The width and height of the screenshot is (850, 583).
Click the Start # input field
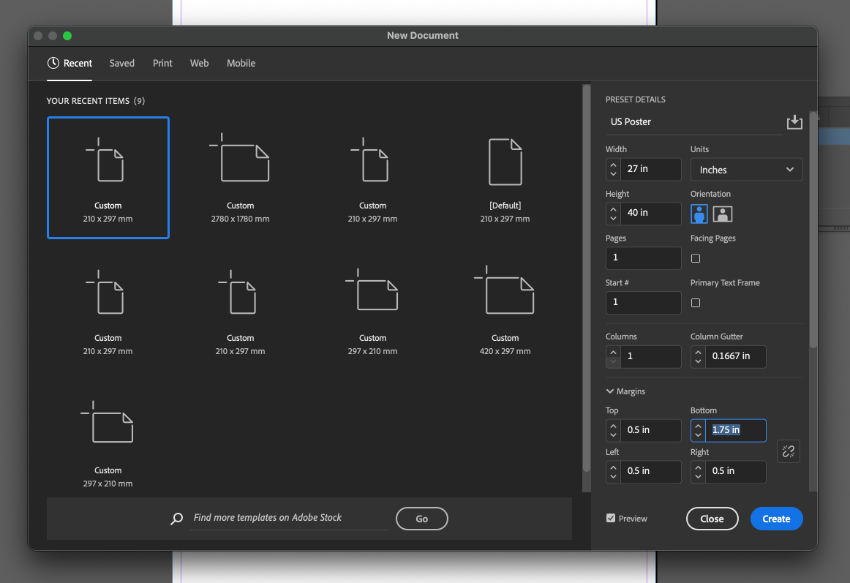(x=643, y=303)
